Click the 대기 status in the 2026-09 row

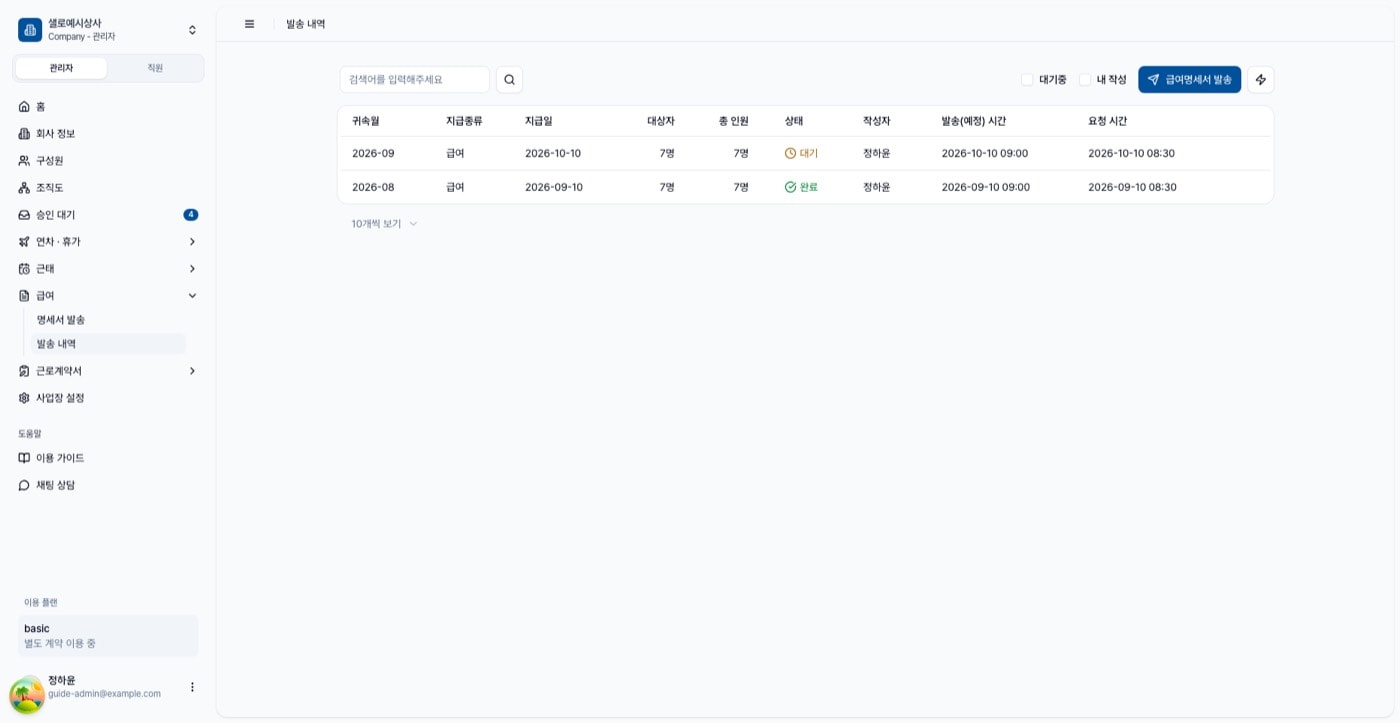(801, 154)
